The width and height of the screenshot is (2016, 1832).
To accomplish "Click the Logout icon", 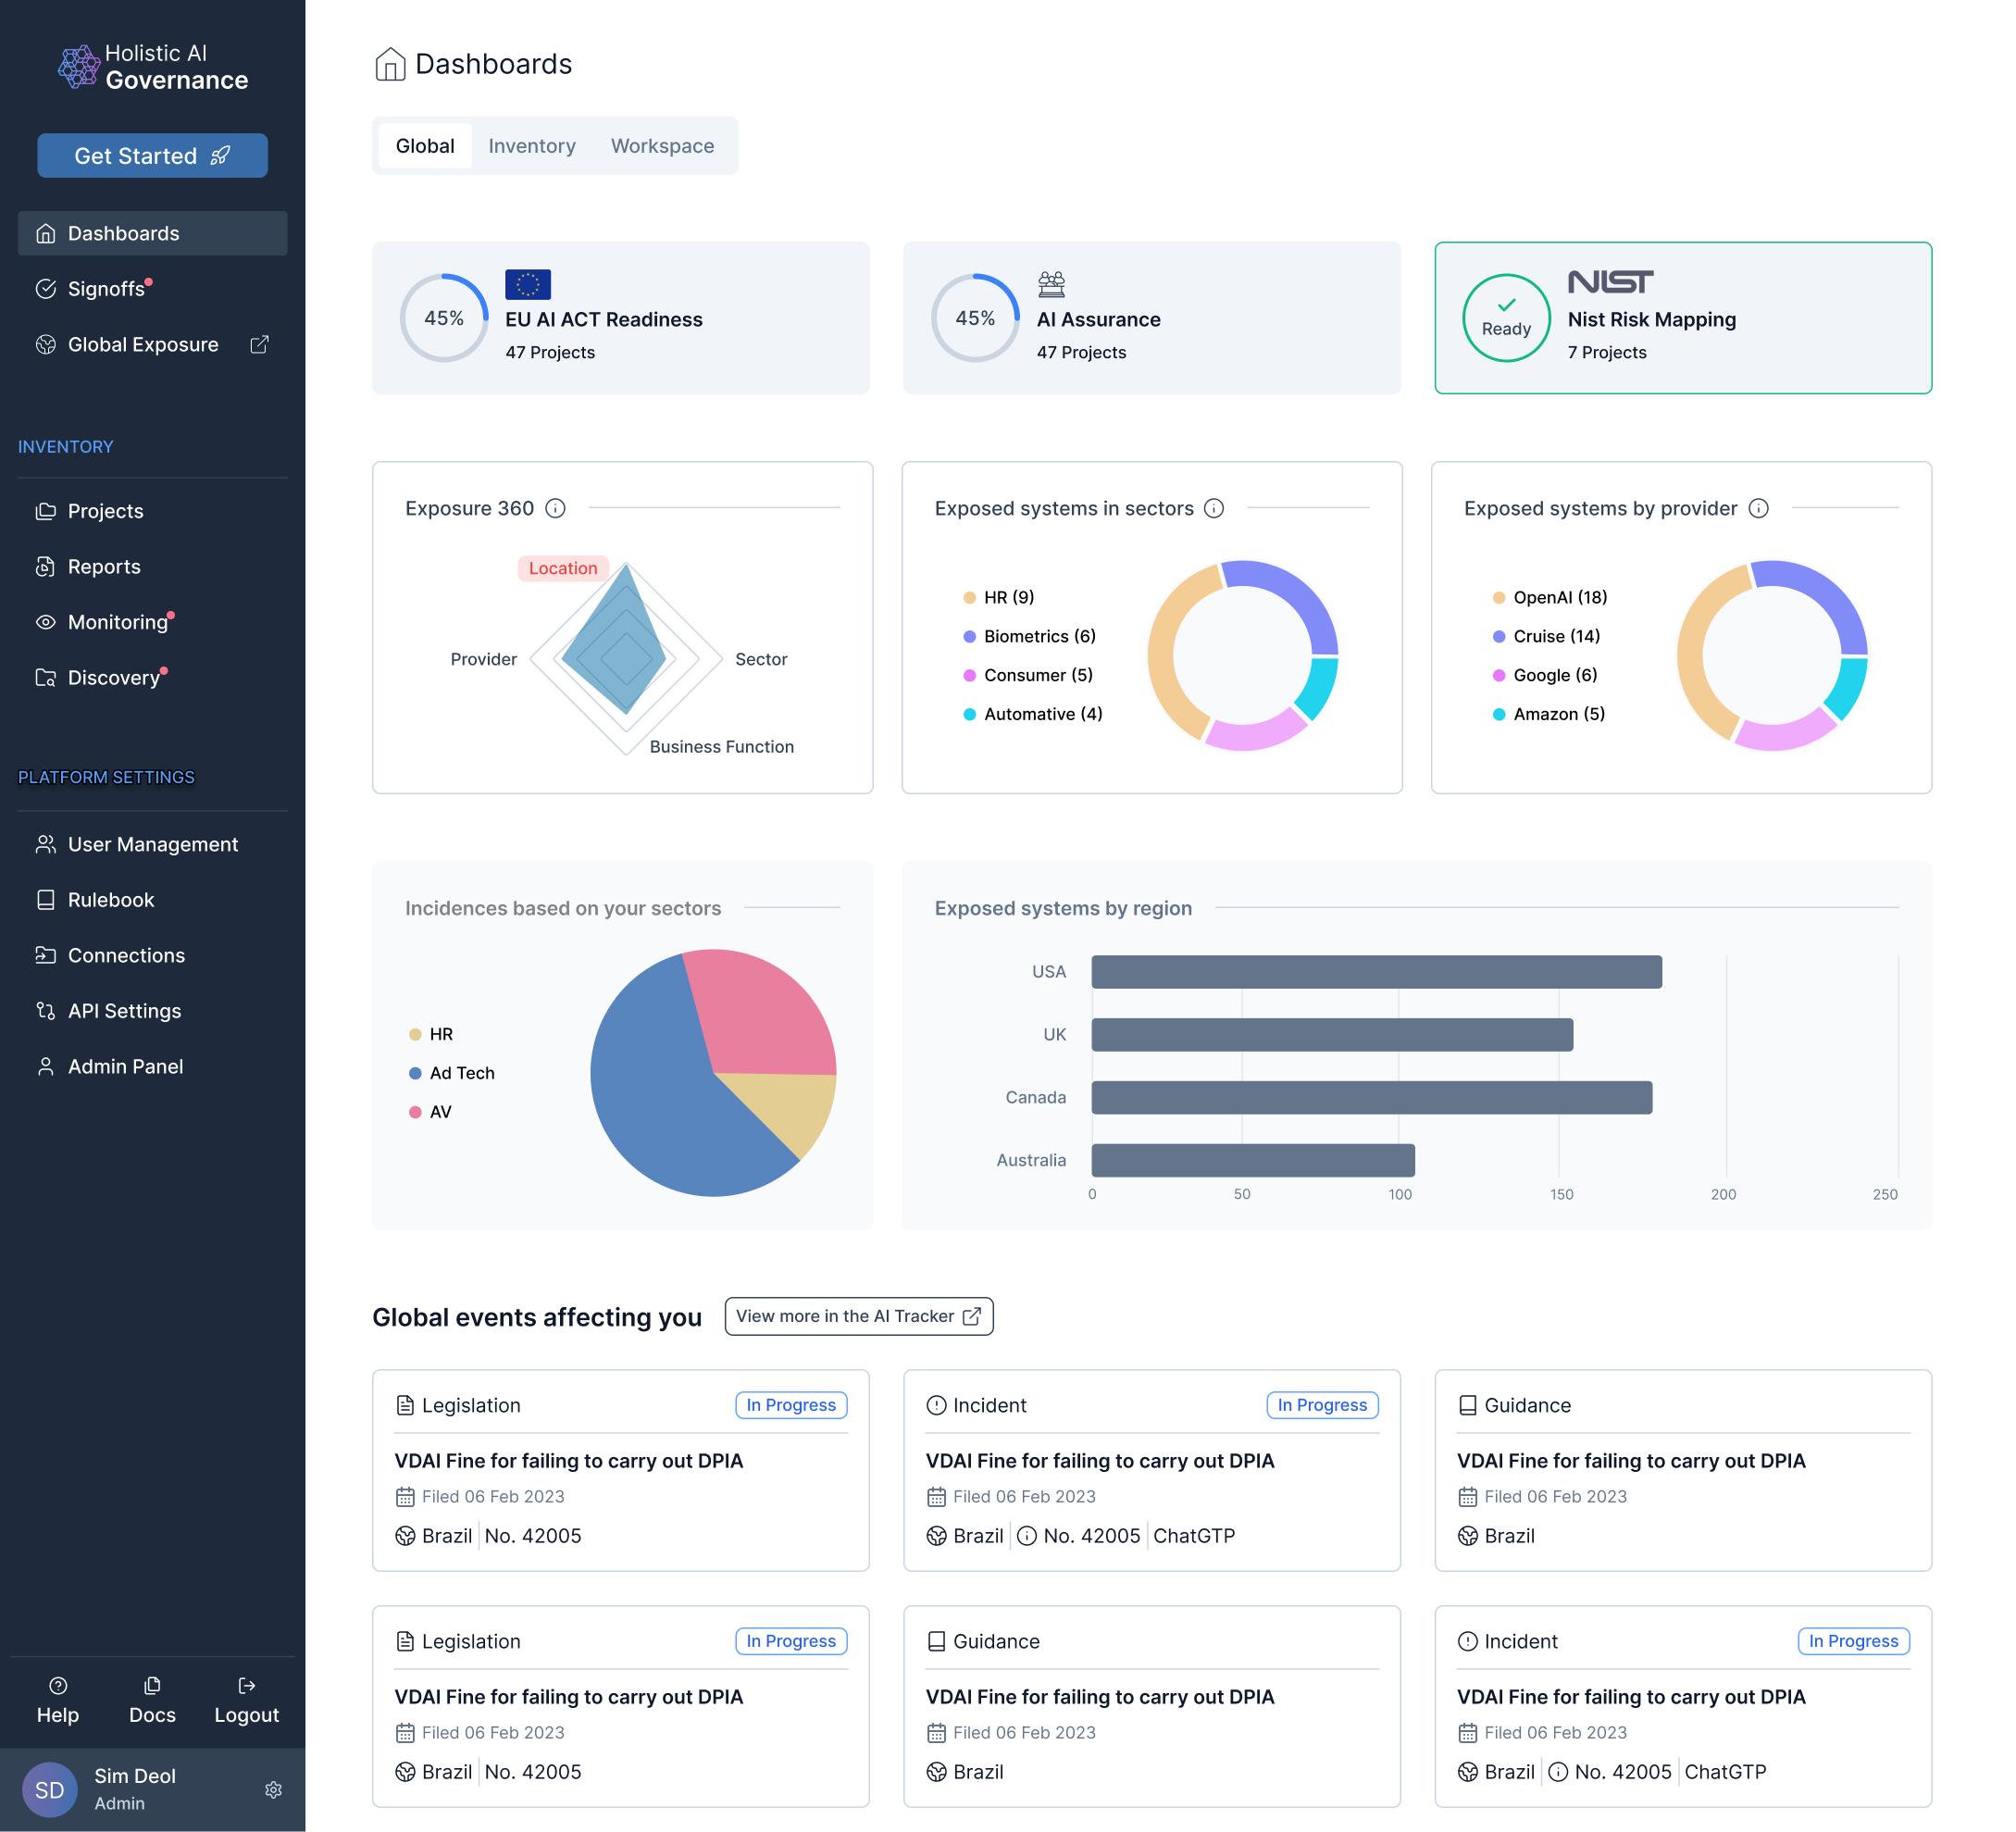I will 247,1686.
